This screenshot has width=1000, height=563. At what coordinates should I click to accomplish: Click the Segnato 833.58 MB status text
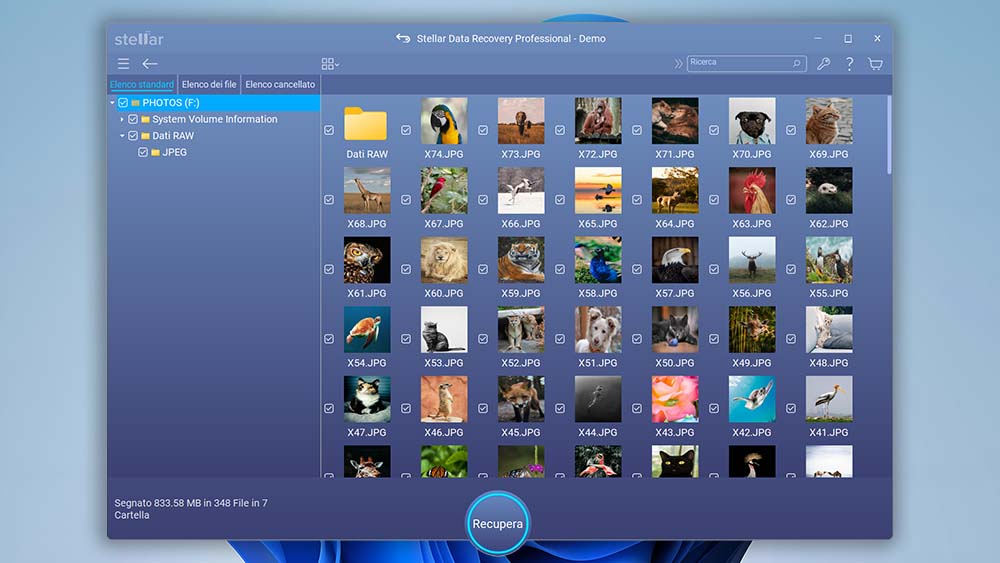click(191, 509)
